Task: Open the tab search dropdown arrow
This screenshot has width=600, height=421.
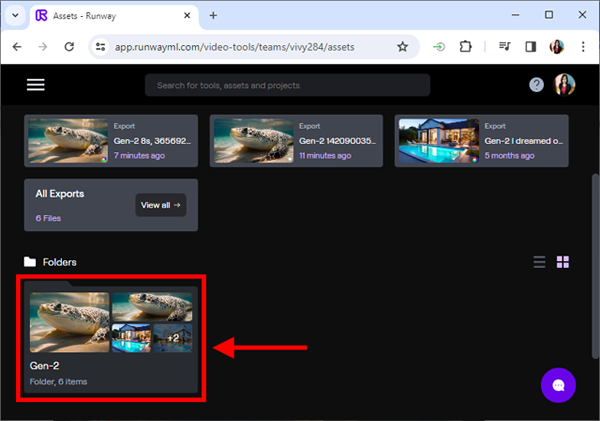Action: click(15, 15)
